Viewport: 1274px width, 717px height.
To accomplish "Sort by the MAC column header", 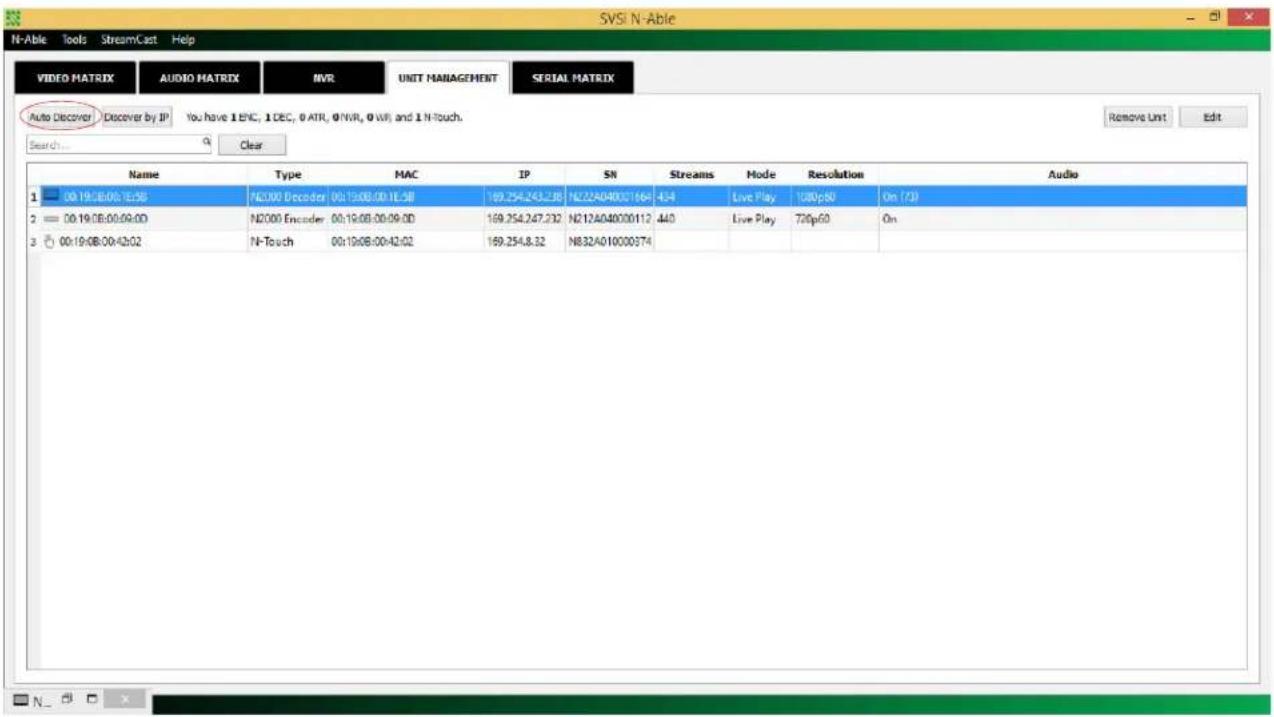I will [405, 174].
